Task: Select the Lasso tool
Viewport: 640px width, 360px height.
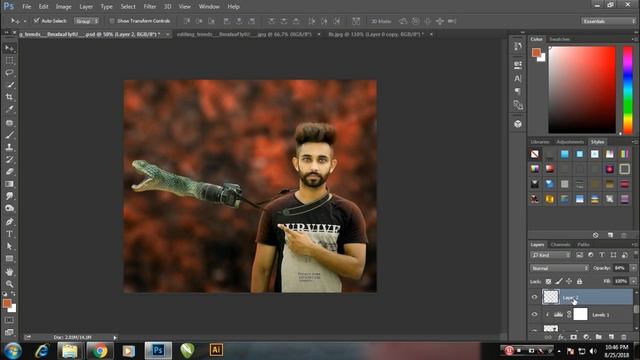Action: pos(9,73)
